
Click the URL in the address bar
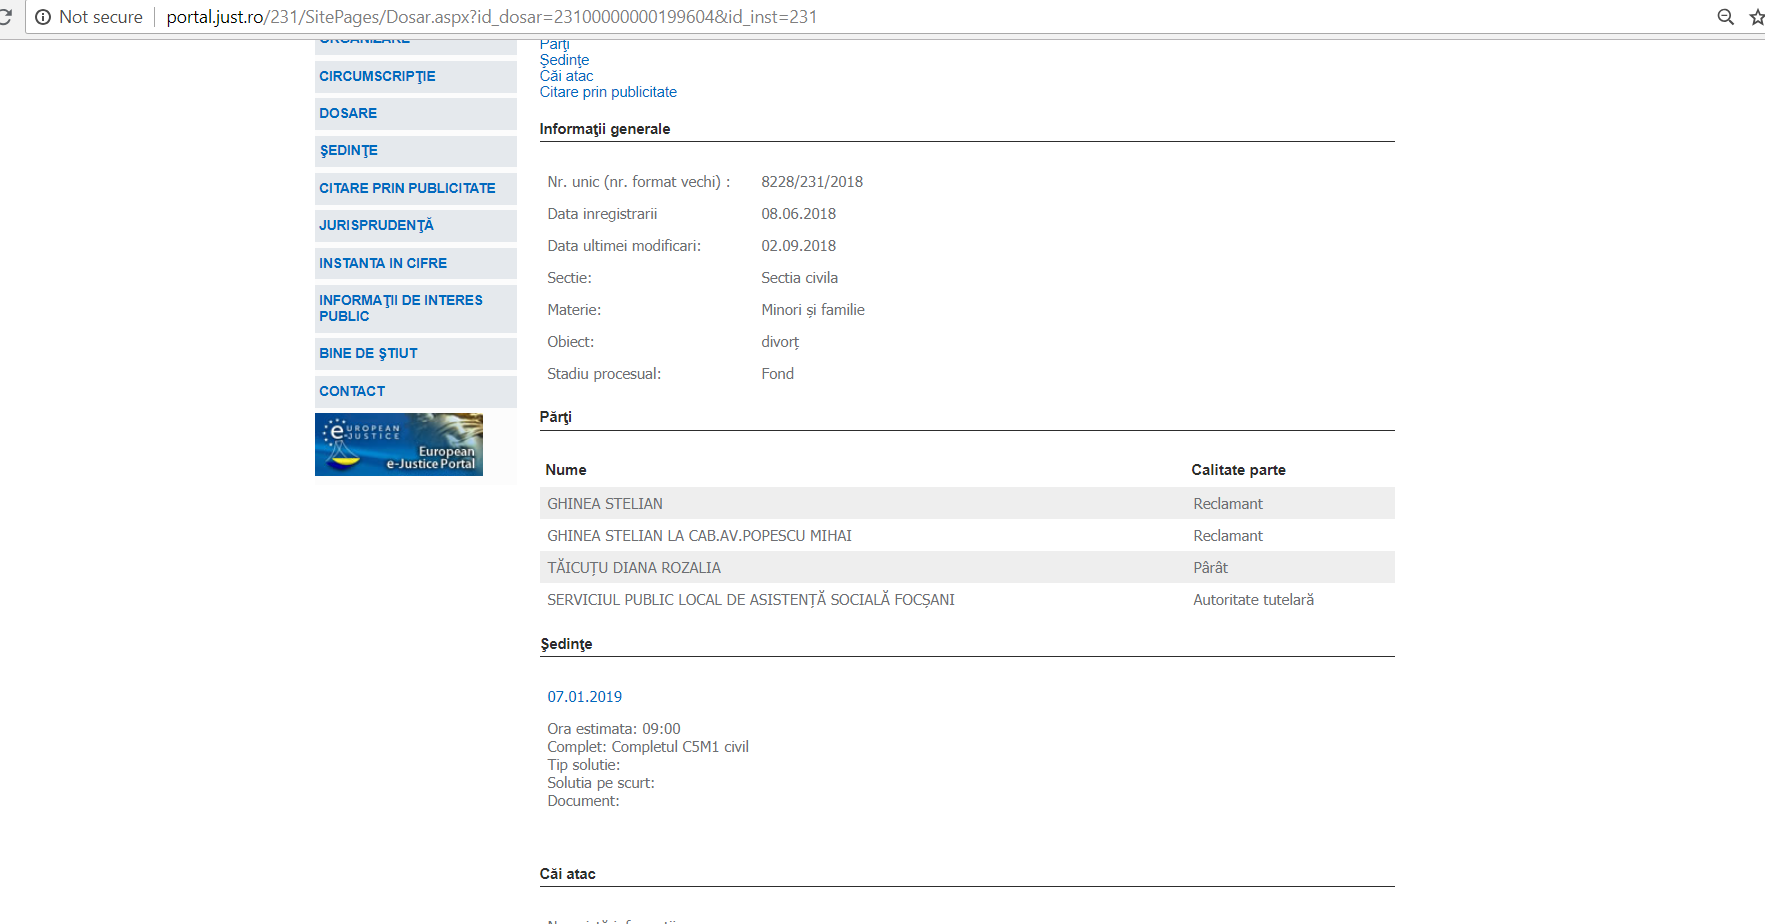[491, 17]
